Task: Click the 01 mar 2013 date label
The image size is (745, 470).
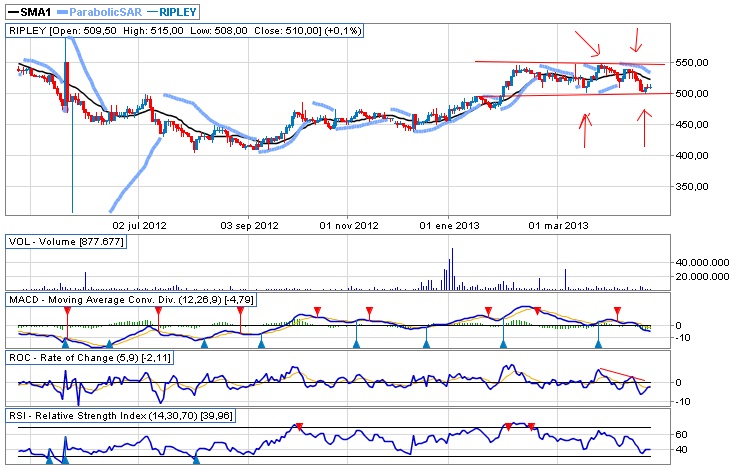Action: point(558,225)
